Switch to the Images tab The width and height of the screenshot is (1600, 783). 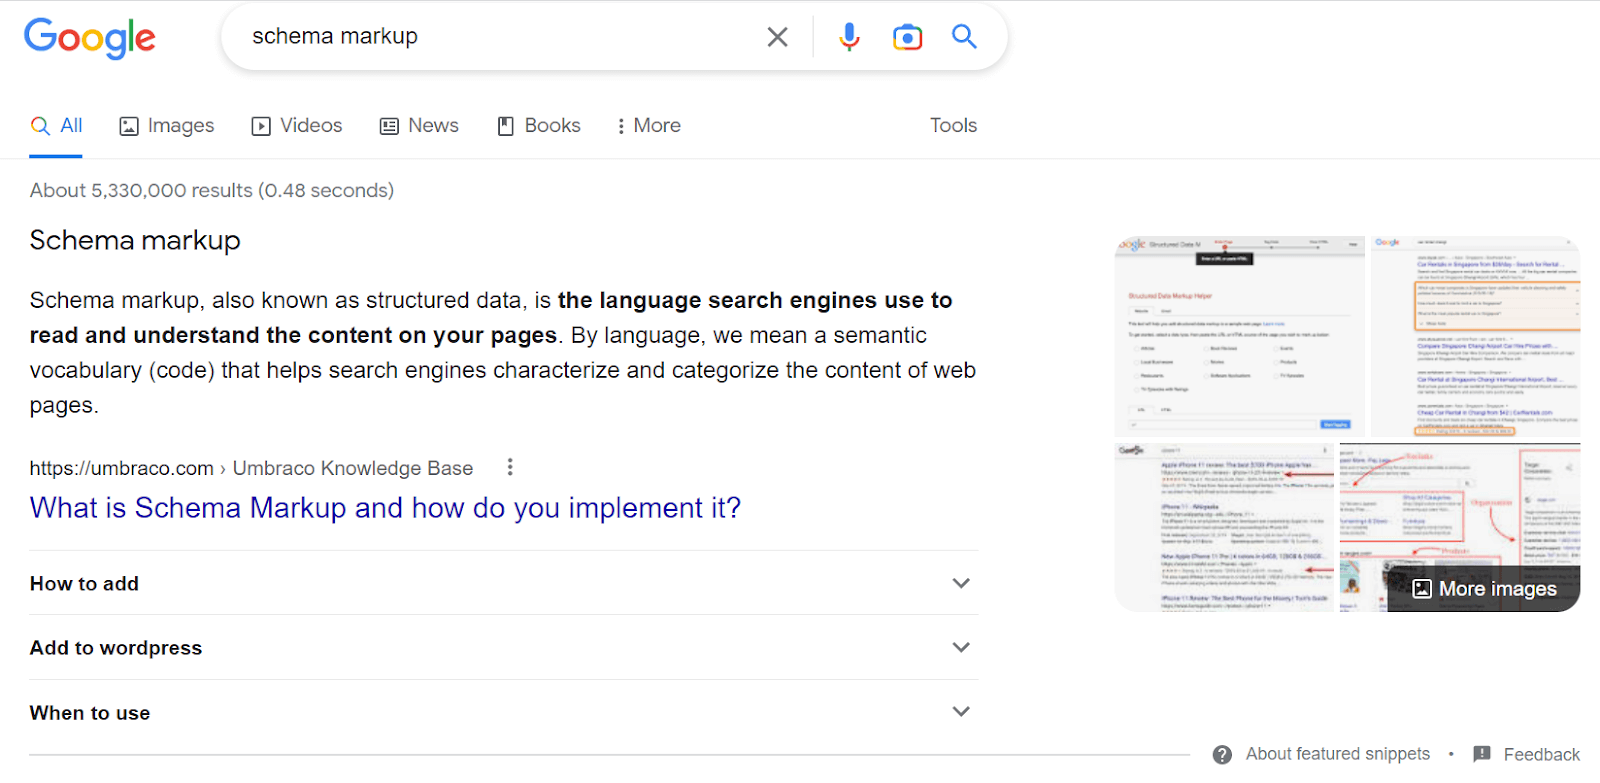[167, 126]
